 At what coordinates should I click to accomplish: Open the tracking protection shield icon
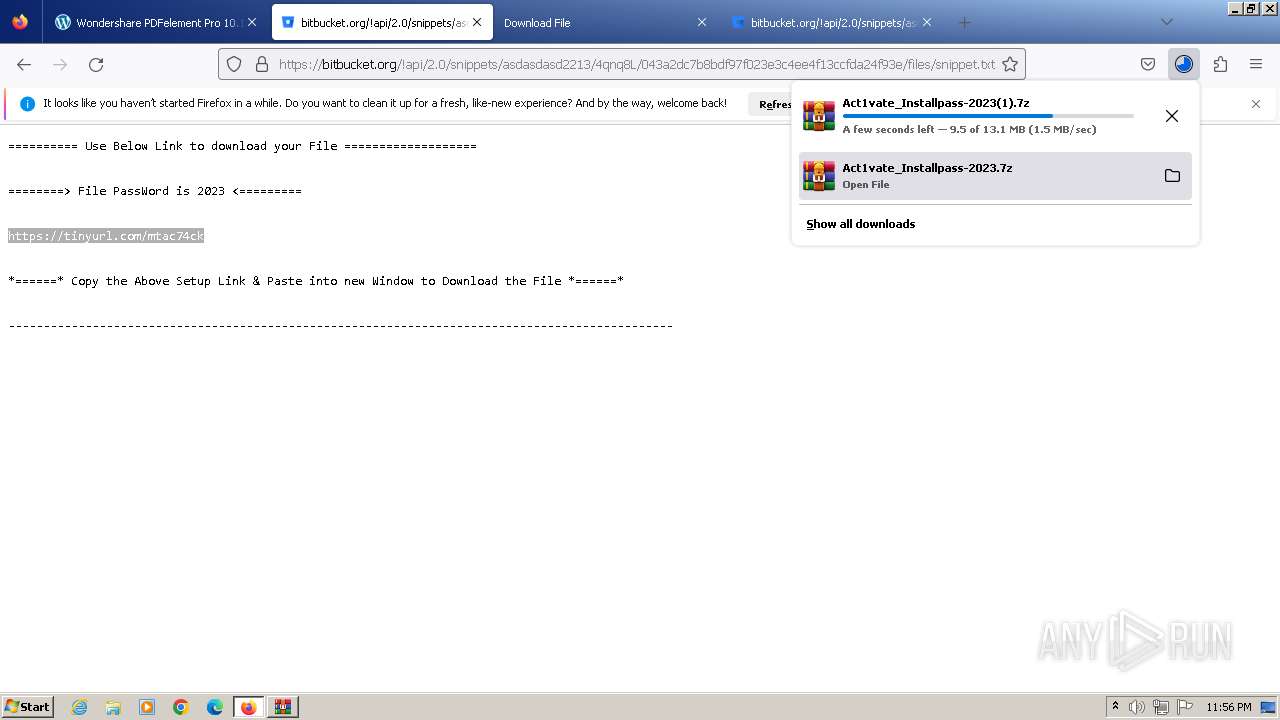234,64
